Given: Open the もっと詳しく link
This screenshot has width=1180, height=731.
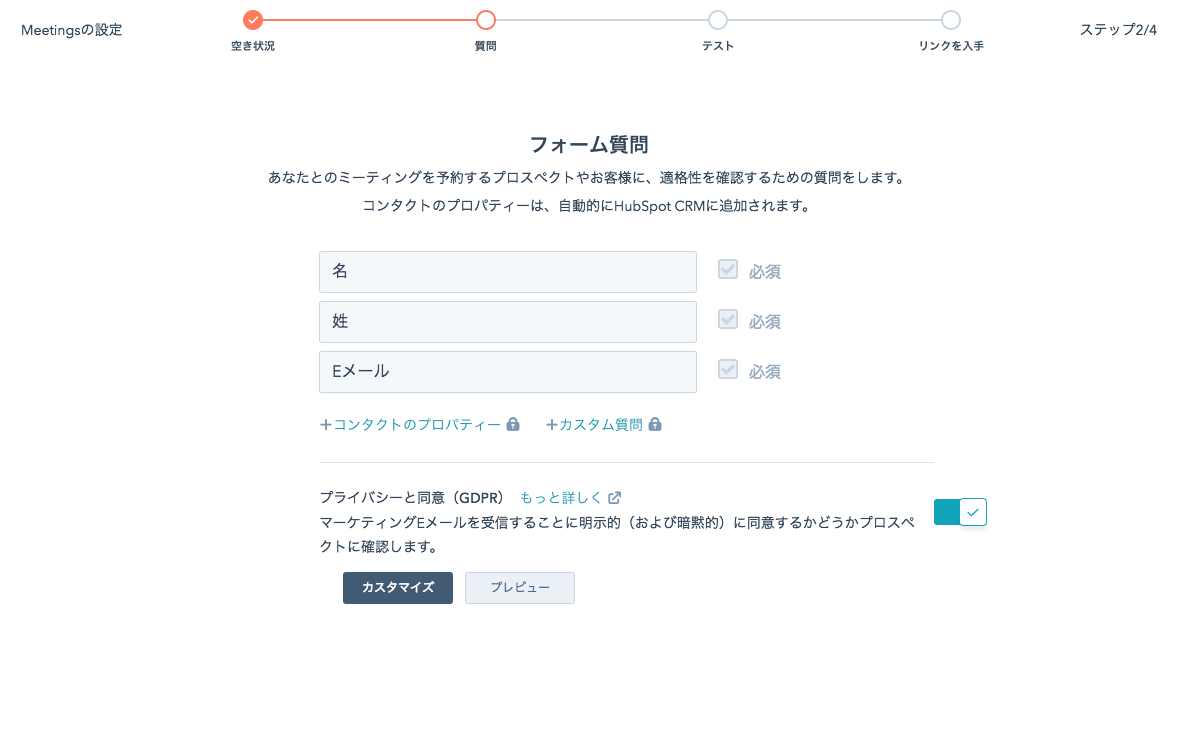Looking at the screenshot, I should coord(561,497).
